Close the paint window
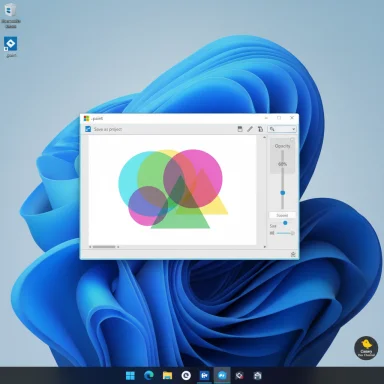 292,118
